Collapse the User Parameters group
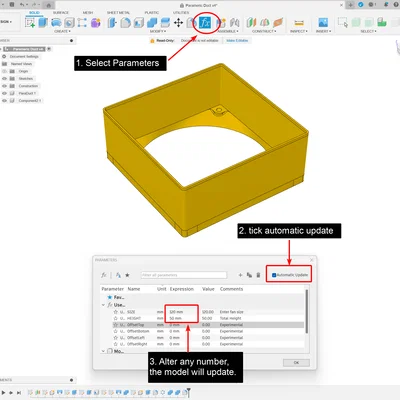Screen dimensions: 400x400 tap(103, 305)
